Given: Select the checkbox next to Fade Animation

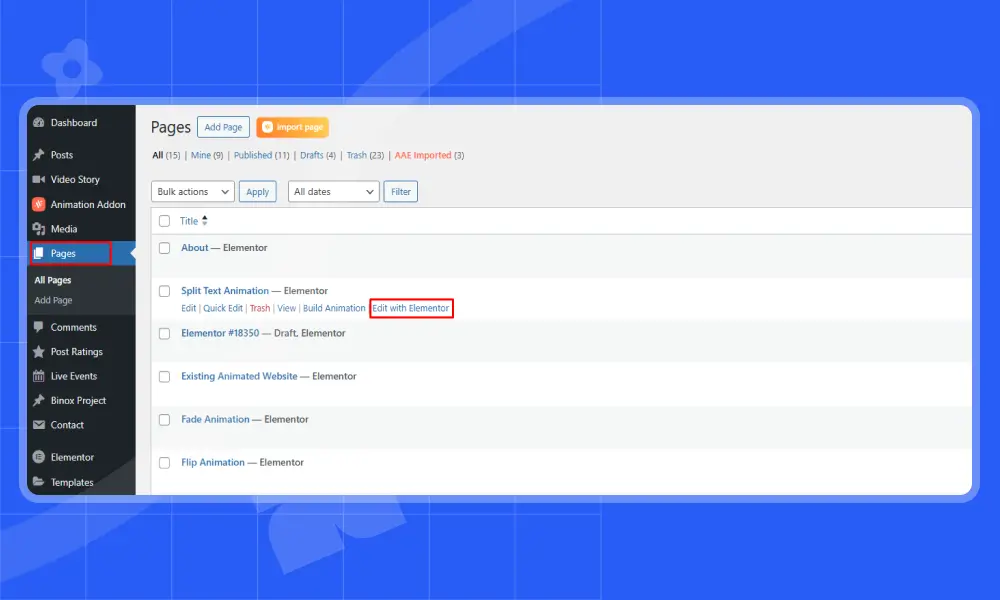Looking at the screenshot, I should tap(164, 420).
